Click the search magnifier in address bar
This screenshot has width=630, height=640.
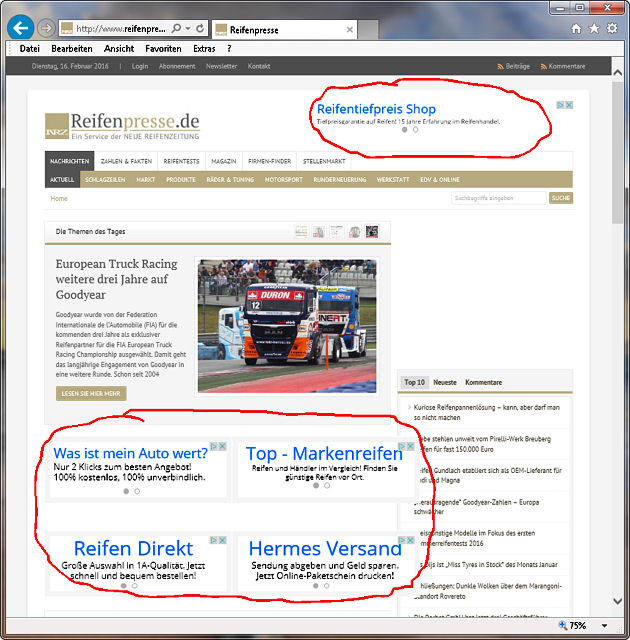click(x=176, y=29)
